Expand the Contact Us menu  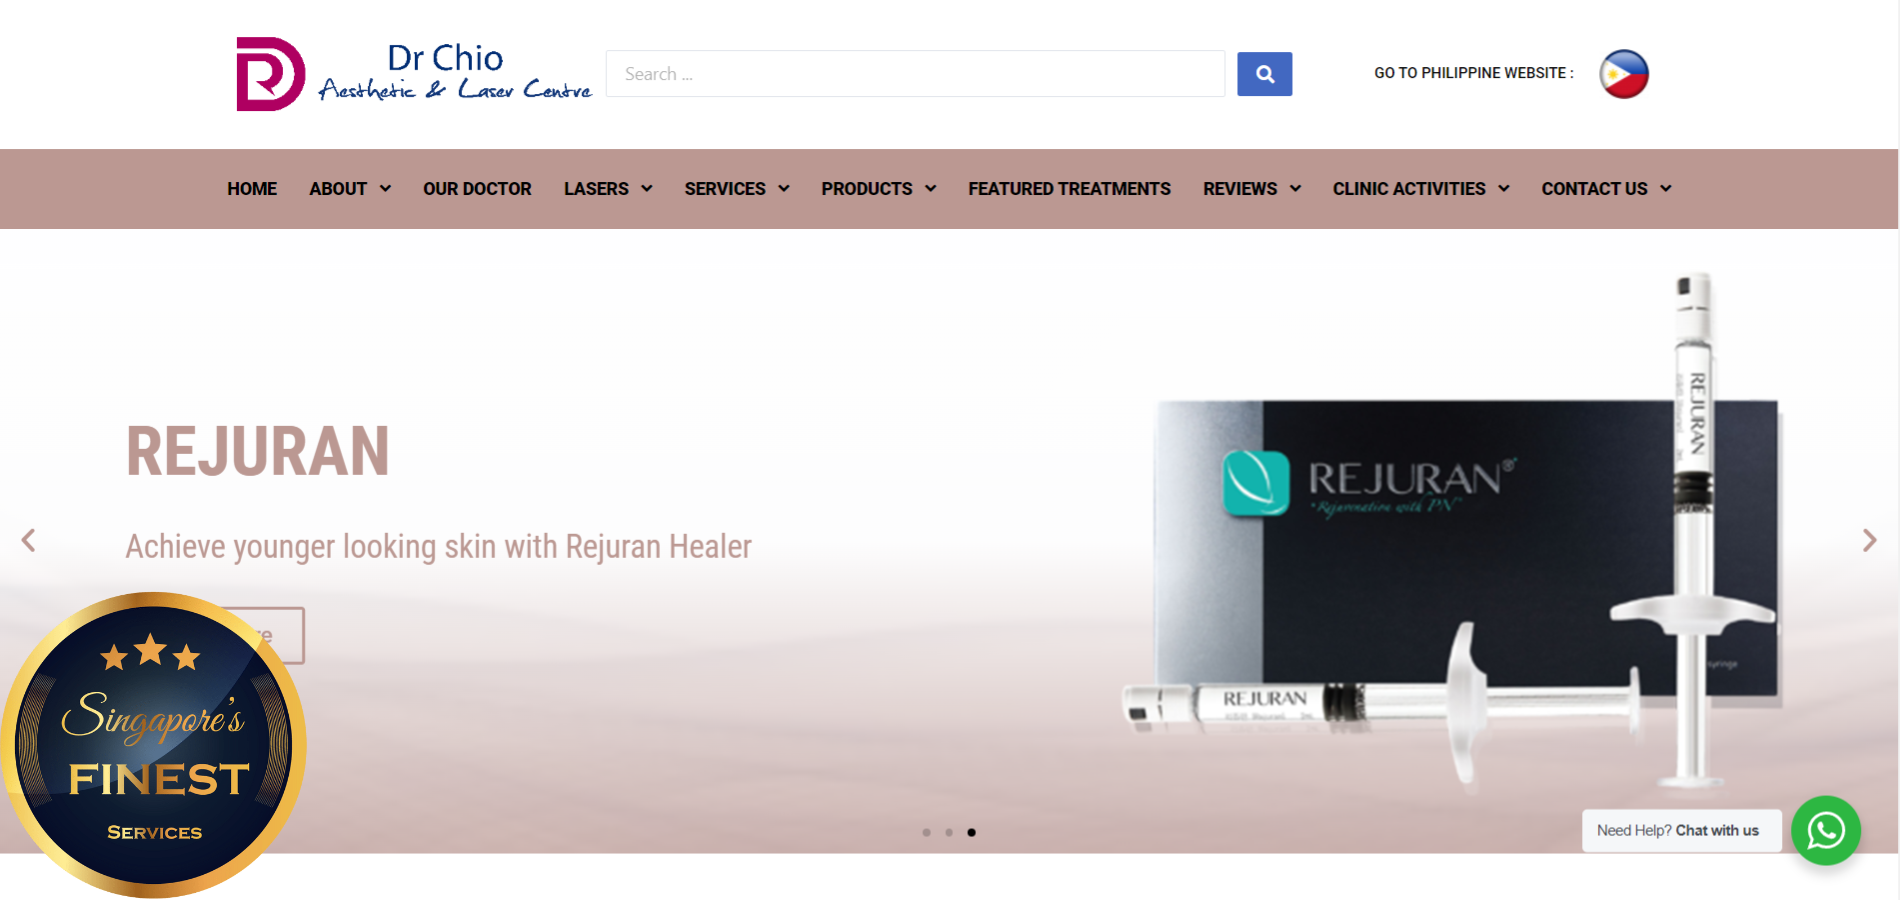1605,189
